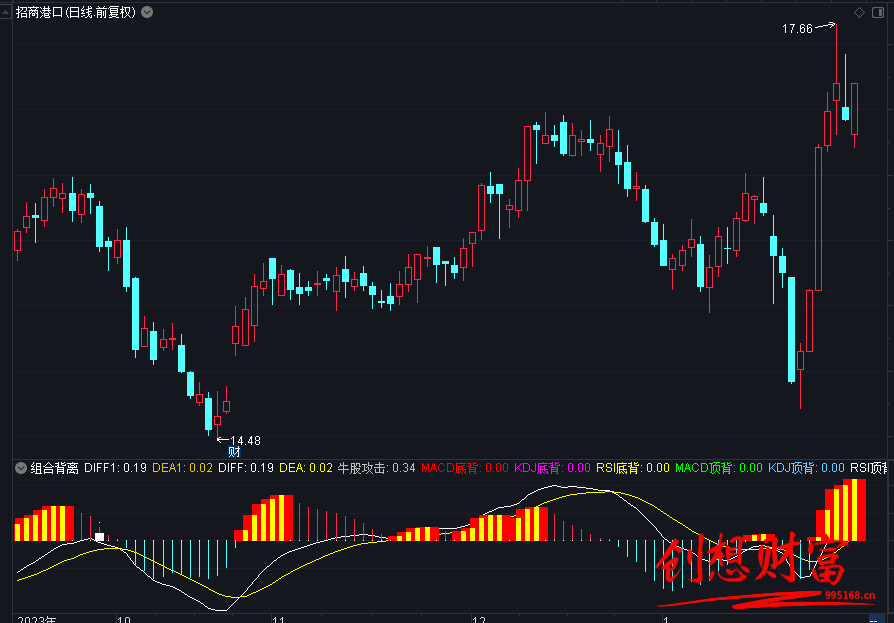894x623 pixels.
Task: Click the 财 financial event marker
Action: click(234, 452)
